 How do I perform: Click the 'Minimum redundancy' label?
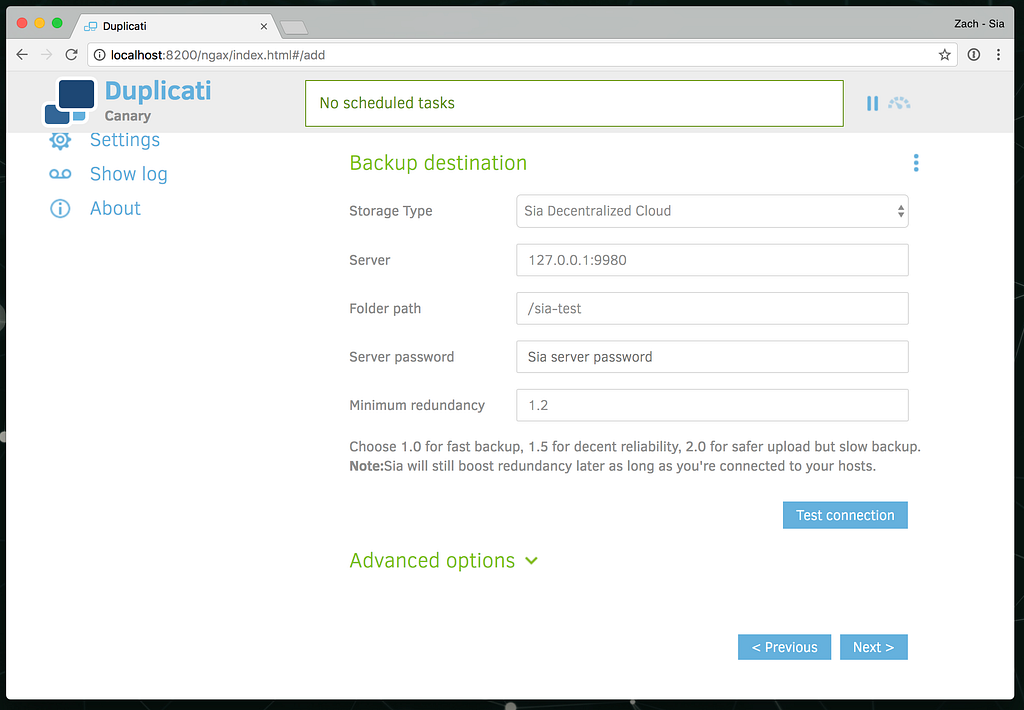417,405
